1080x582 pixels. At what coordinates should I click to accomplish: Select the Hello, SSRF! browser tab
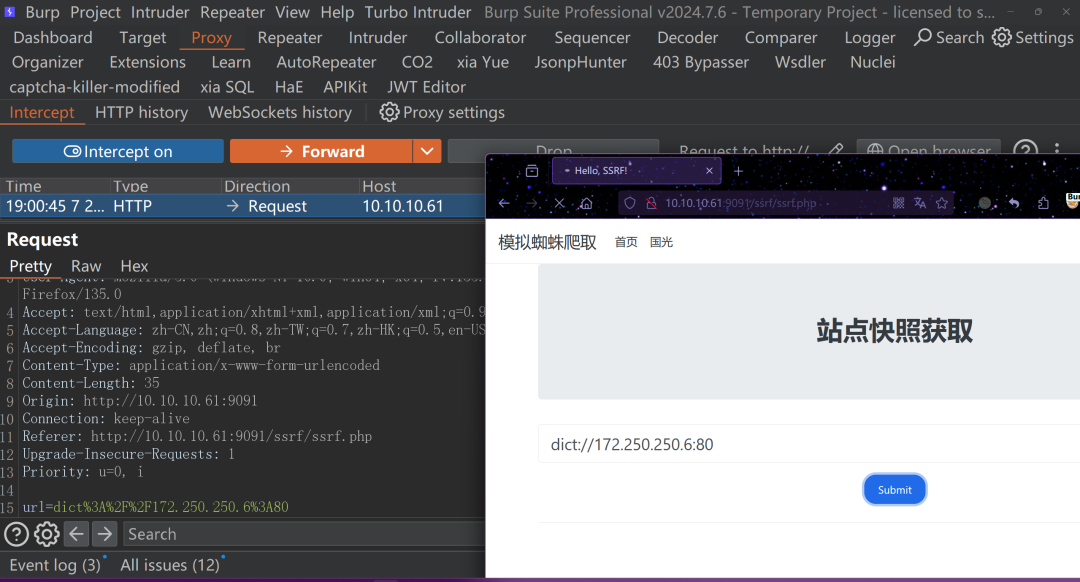(x=636, y=171)
